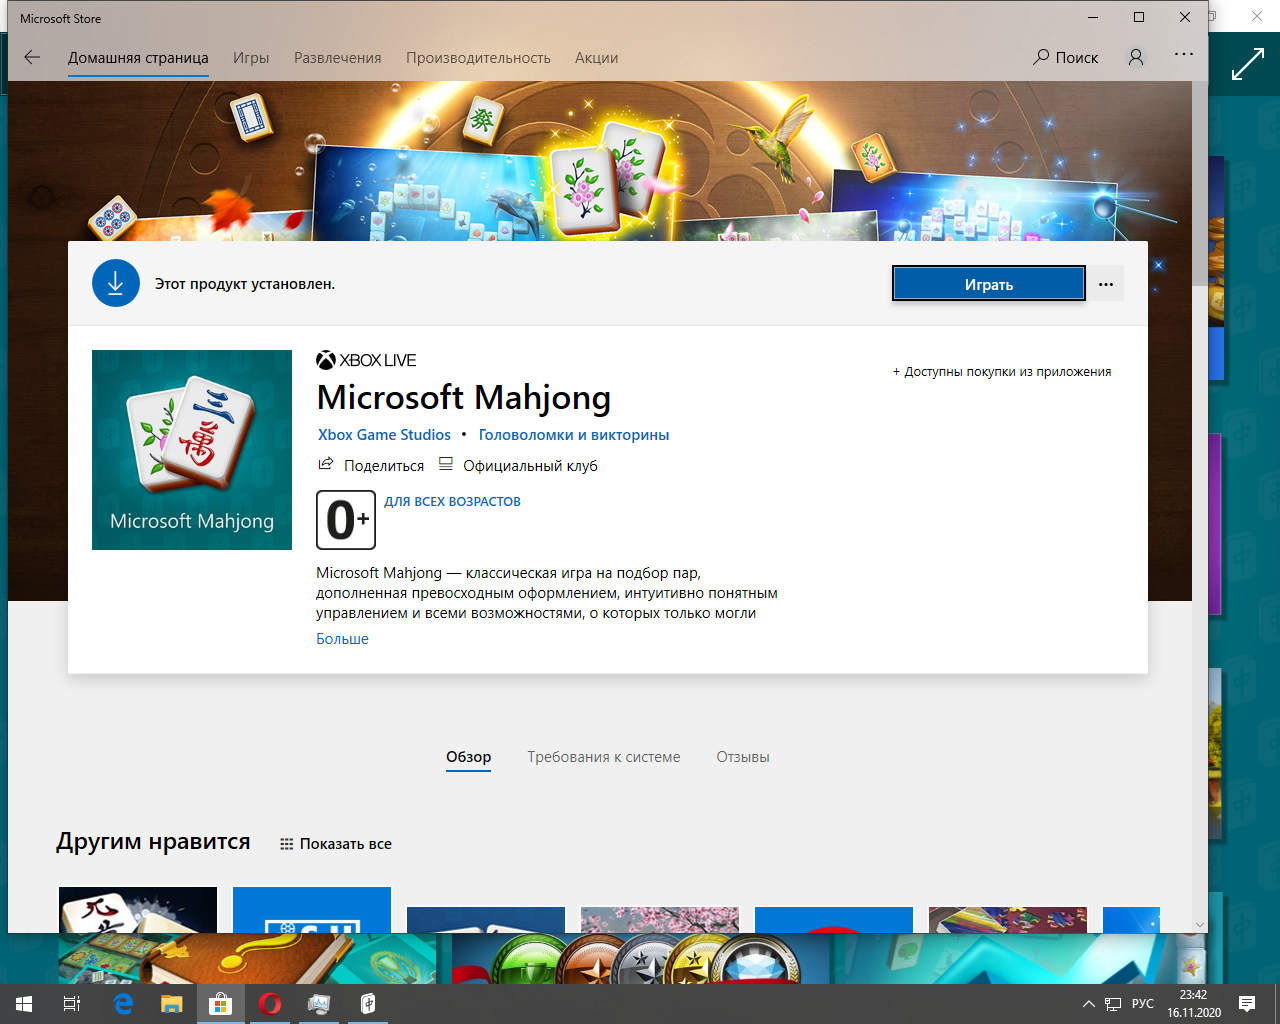Open the Развлечения tab
Screen dimensions: 1280x1024
pyautogui.click(x=338, y=58)
